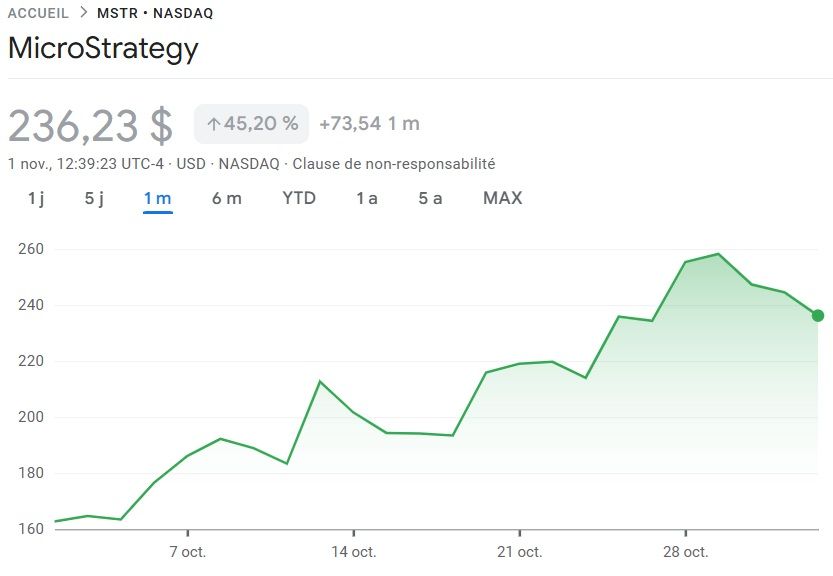Select the MAX time range tab
833x576 pixels.
click(x=502, y=198)
